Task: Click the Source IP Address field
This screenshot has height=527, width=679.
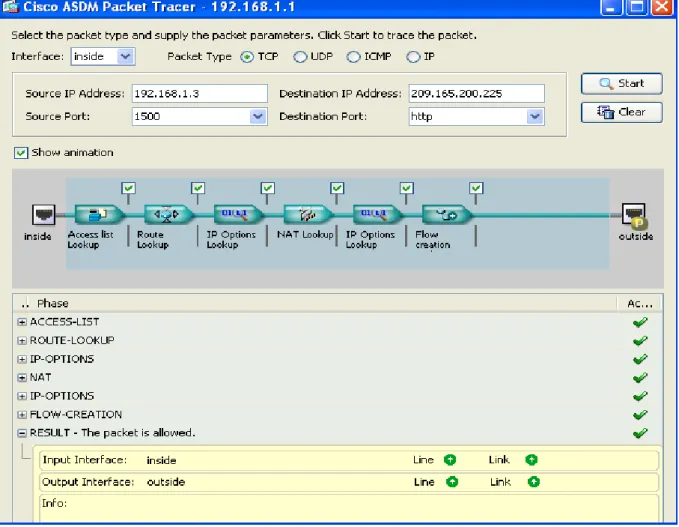Action: 200,94
